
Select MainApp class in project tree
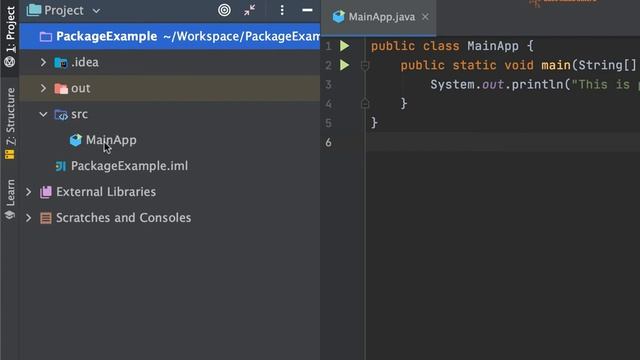(x=111, y=140)
